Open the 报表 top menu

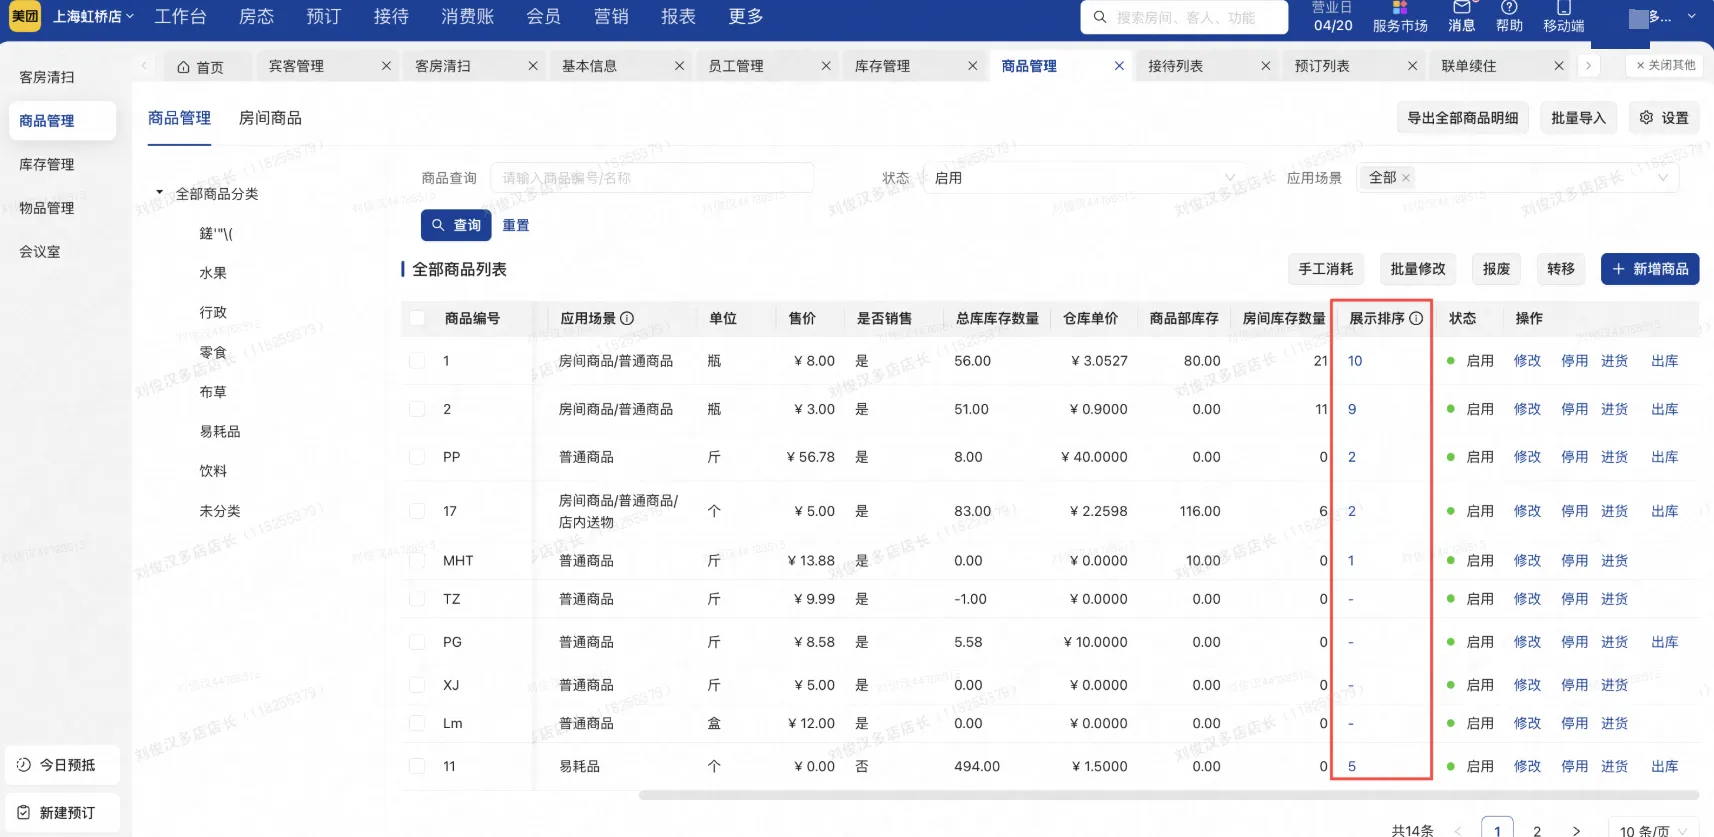pyautogui.click(x=678, y=16)
